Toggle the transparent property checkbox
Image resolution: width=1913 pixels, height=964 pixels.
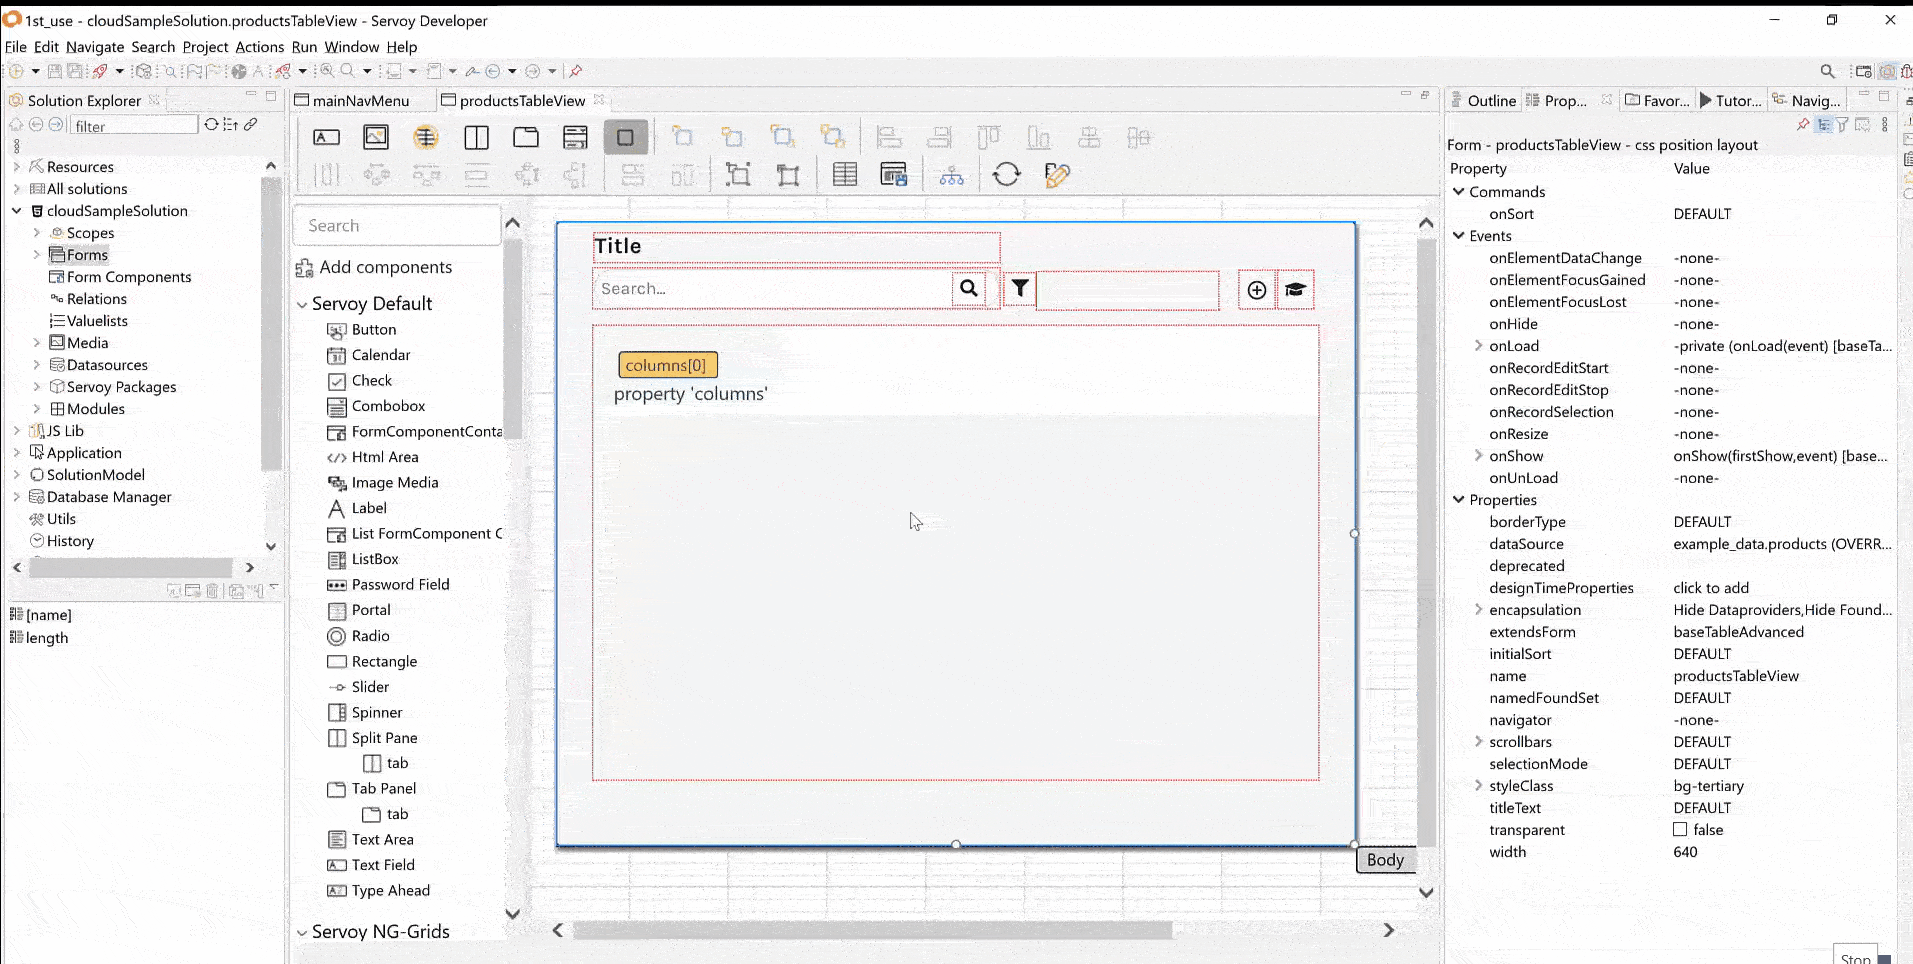tap(1680, 830)
